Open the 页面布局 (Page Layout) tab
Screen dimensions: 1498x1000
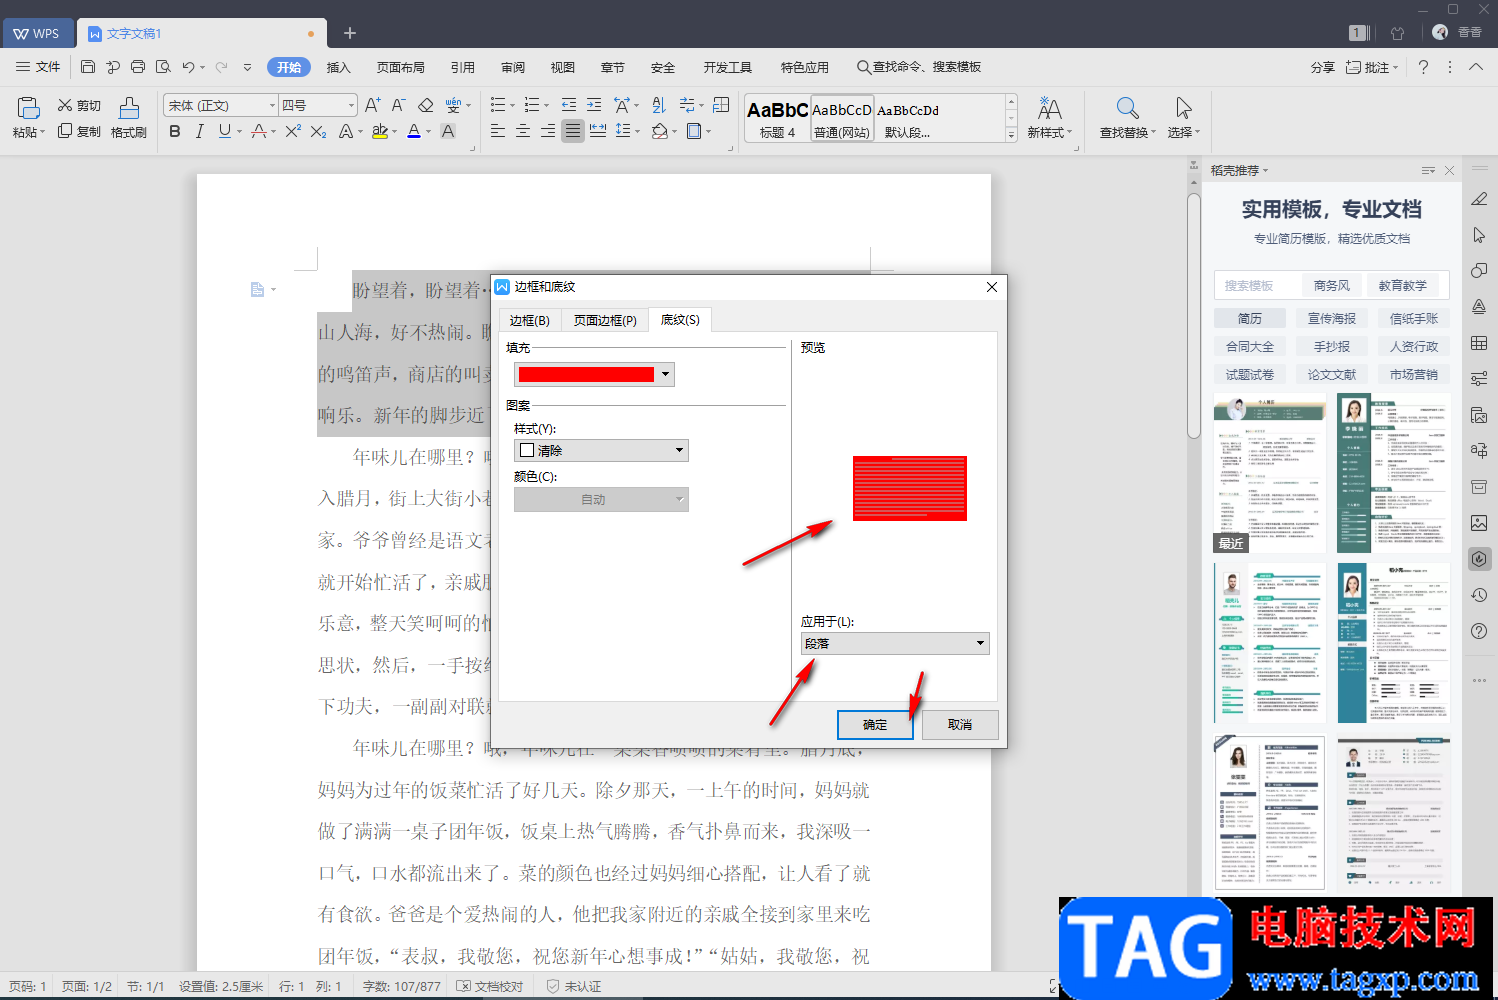(x=401, y=67)
